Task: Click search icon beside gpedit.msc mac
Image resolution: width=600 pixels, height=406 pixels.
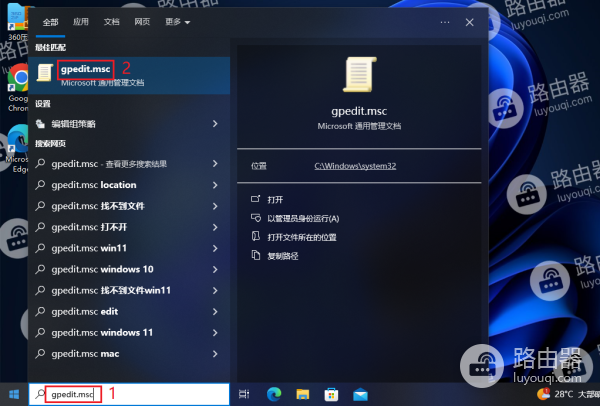Action: pos(40,354)
